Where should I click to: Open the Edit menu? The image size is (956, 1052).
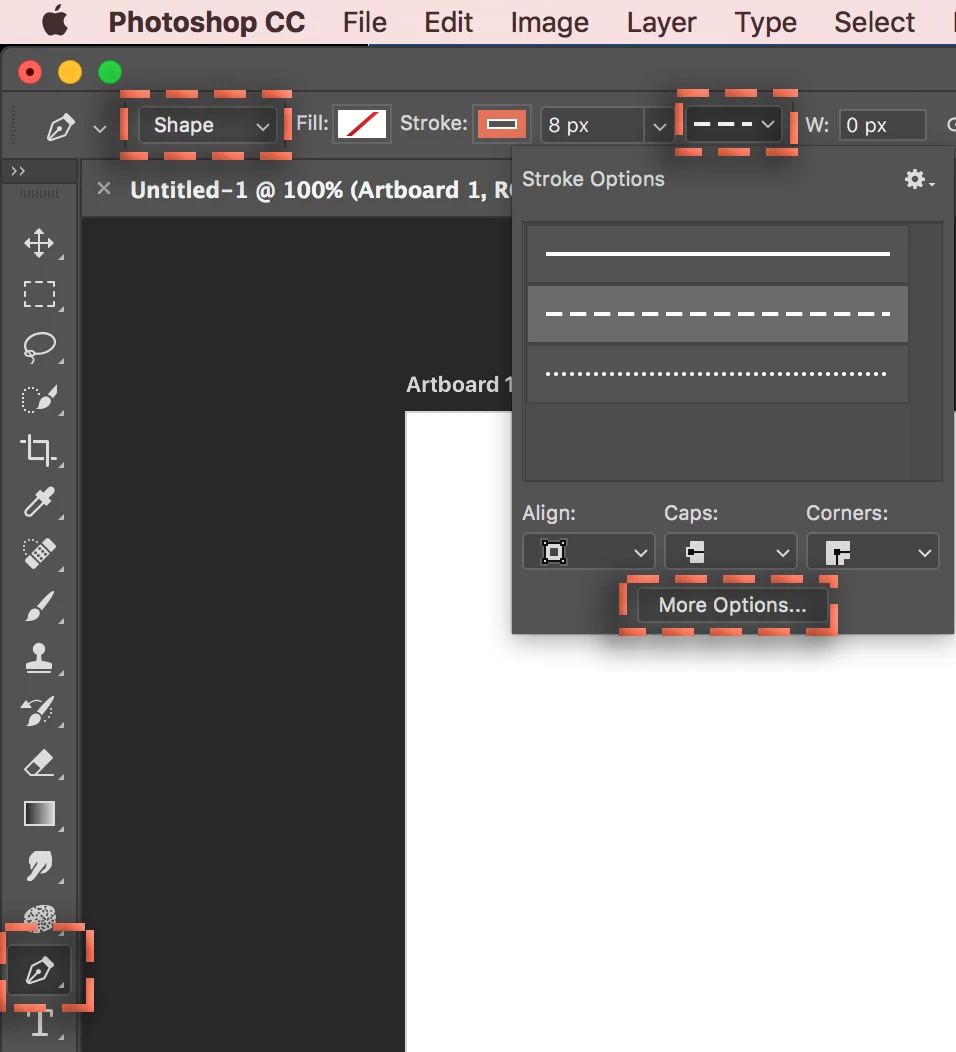pos(448,22)
